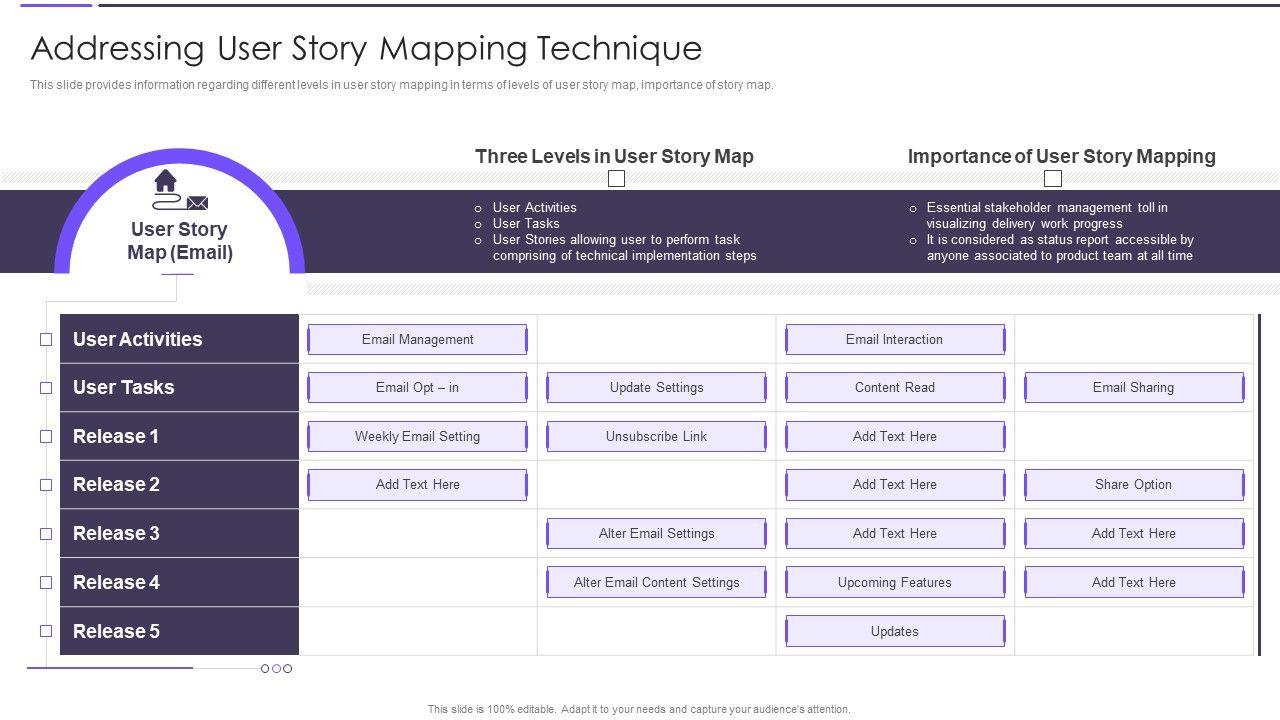Tick the checkbox next to Release 3
This screenshot has height=720, width=1280.
[x=46, y=534]
